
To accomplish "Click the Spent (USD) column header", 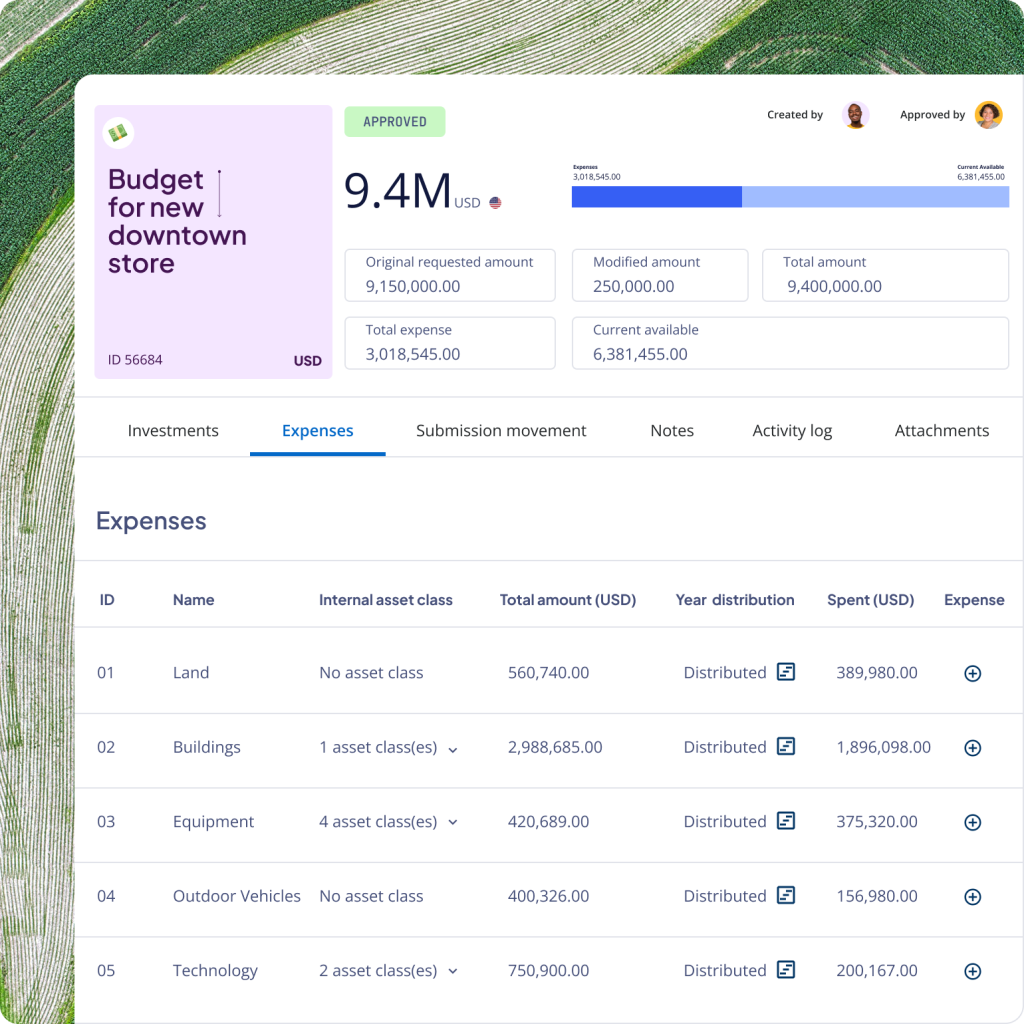I will pyautogui.click(x=871, y=600).
